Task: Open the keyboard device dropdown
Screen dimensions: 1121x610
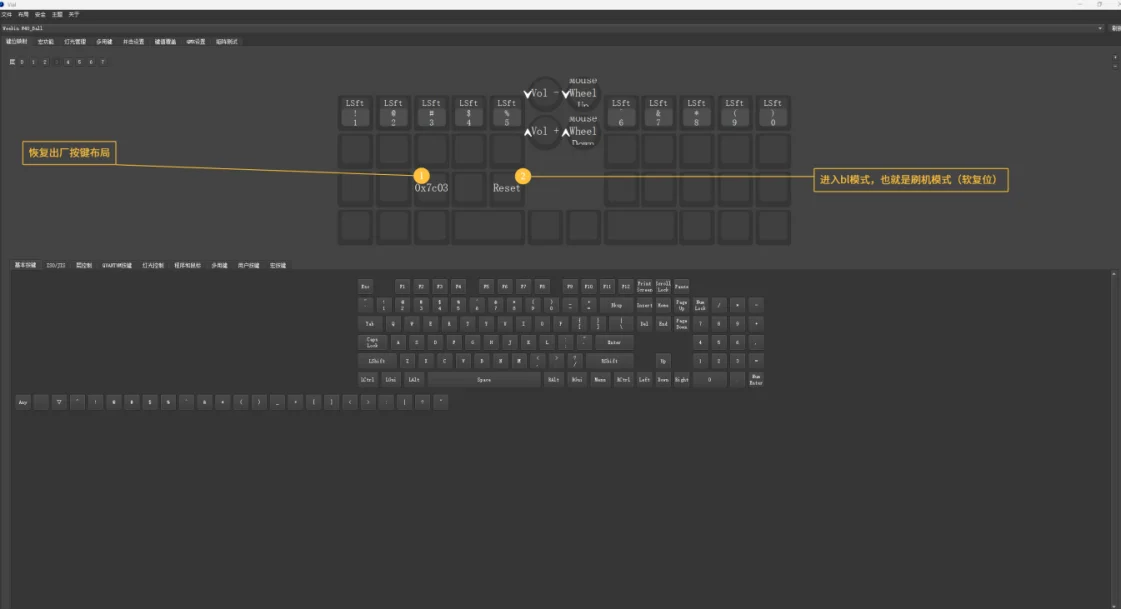Action: [1100, 28]
